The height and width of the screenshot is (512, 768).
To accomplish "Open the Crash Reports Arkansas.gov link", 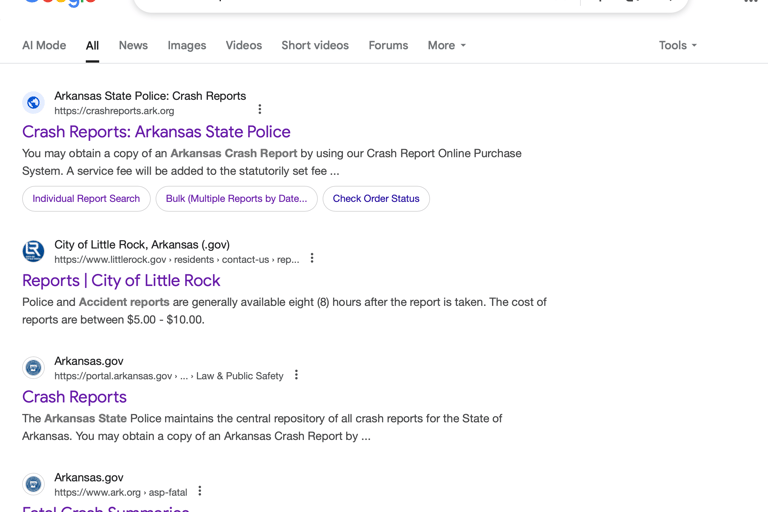I will [74, 397].
